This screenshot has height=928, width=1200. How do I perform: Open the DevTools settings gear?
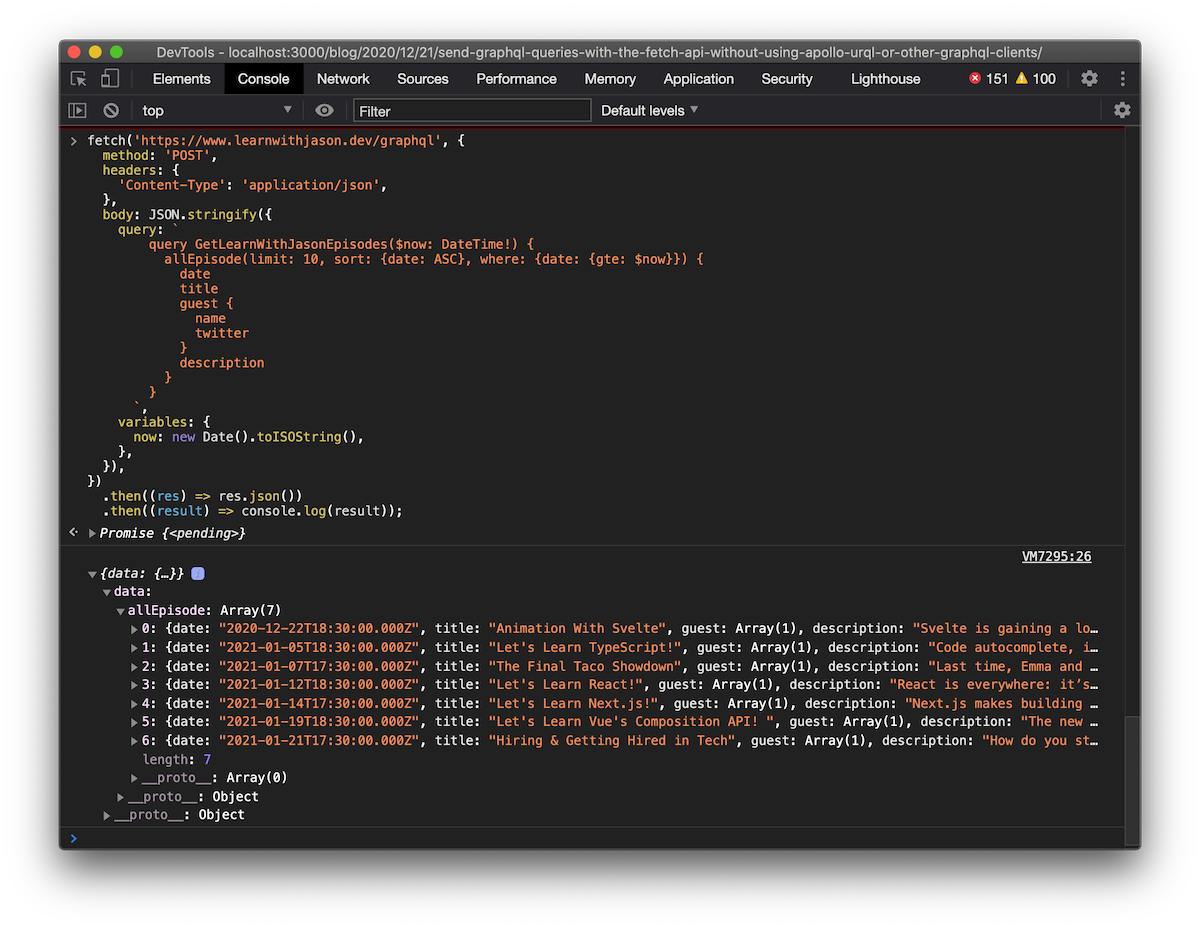1089,78
